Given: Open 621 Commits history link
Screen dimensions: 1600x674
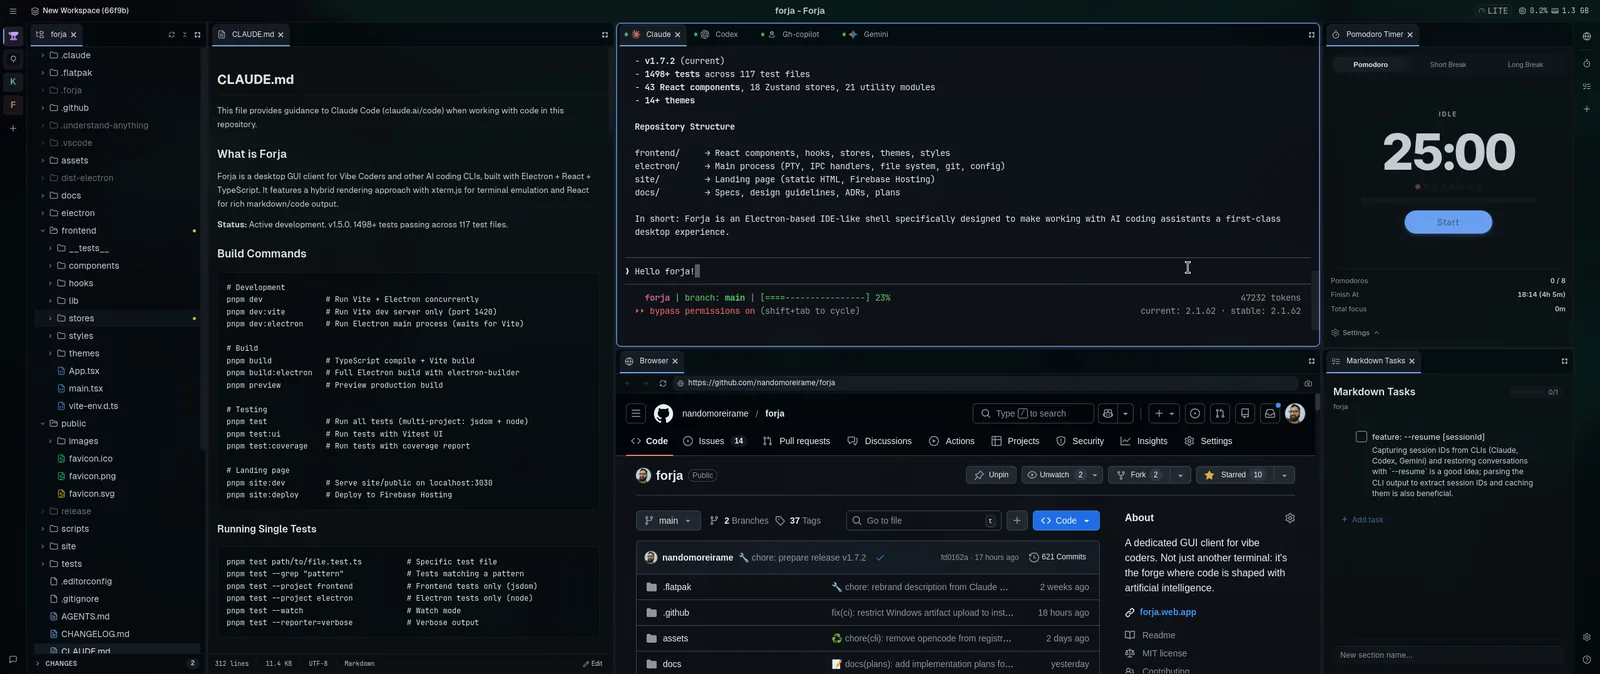Looking at the screenshot, I should [x=1057, y=557].
